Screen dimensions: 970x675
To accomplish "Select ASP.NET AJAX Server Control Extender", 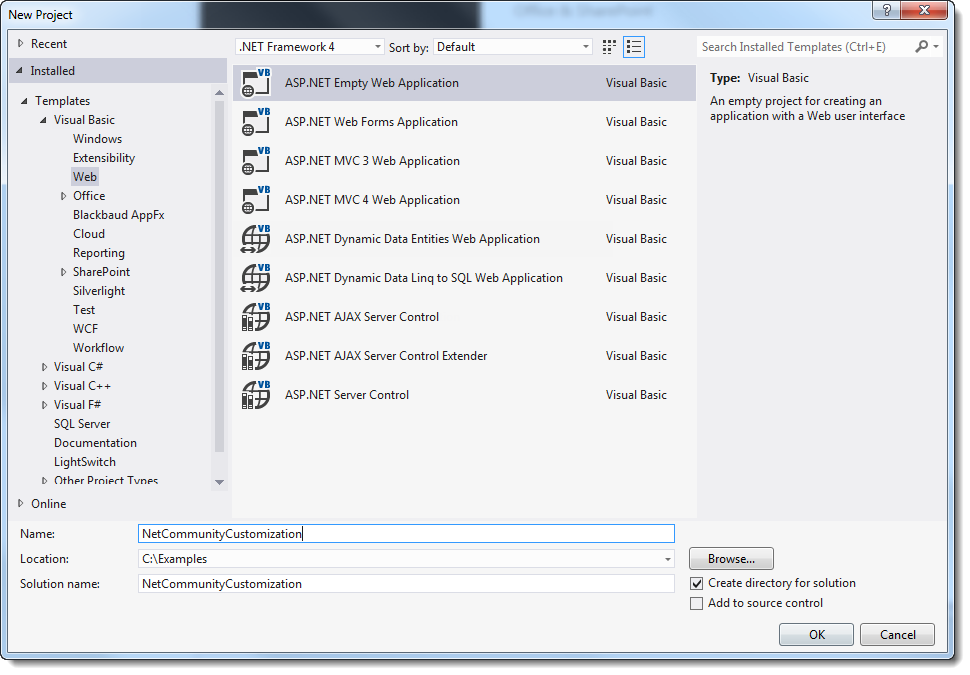I will tap(465, 356).
